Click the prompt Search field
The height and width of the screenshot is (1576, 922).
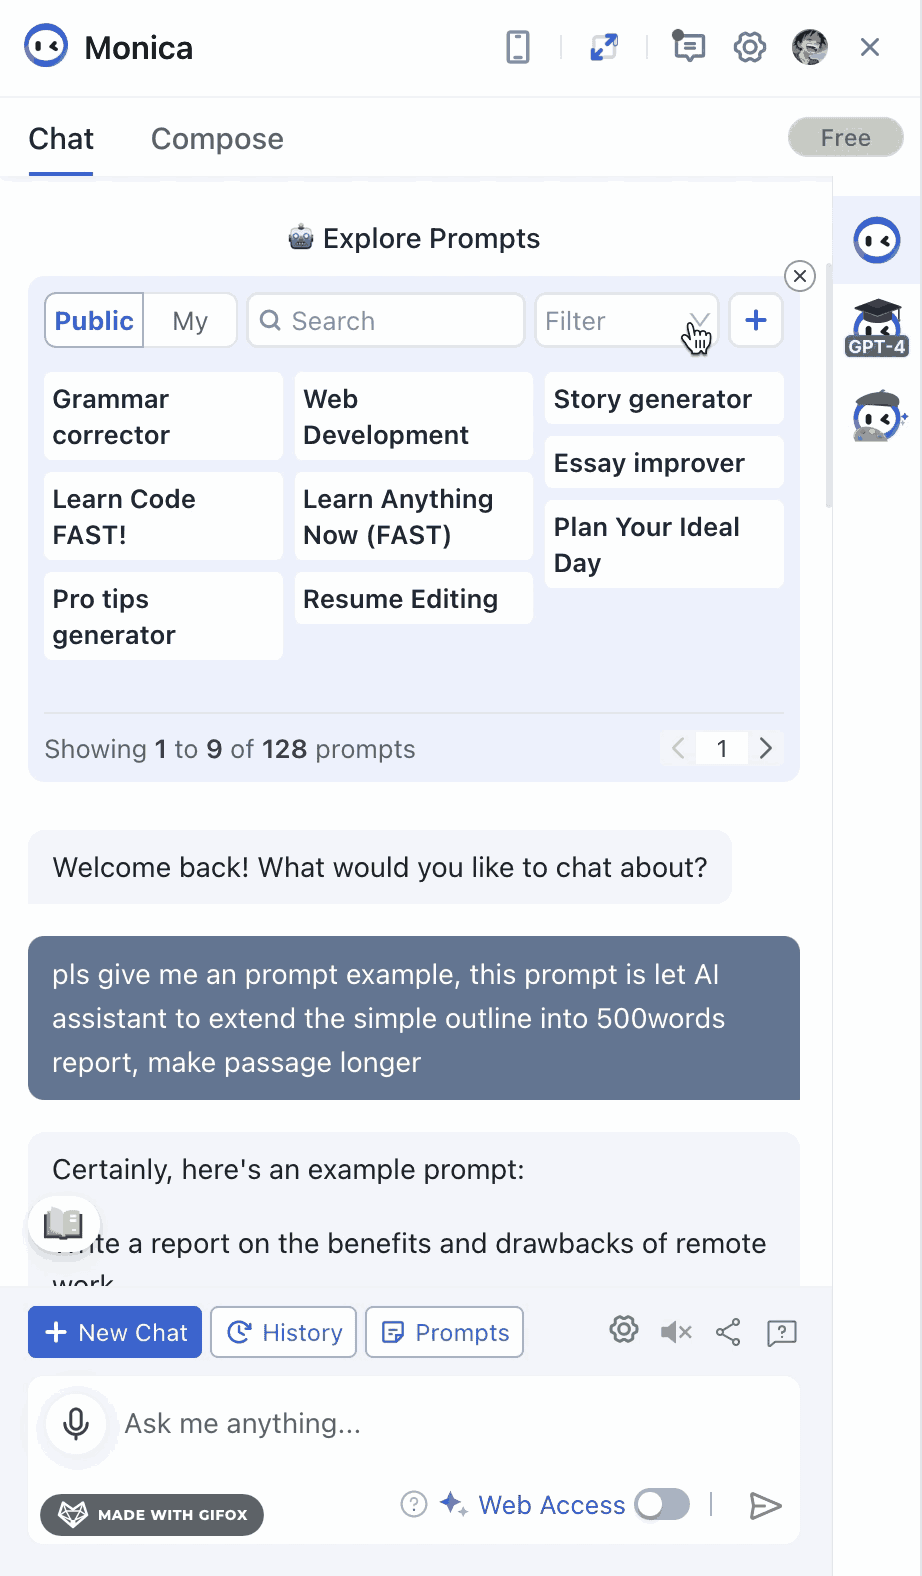click(x=386, y=321)
